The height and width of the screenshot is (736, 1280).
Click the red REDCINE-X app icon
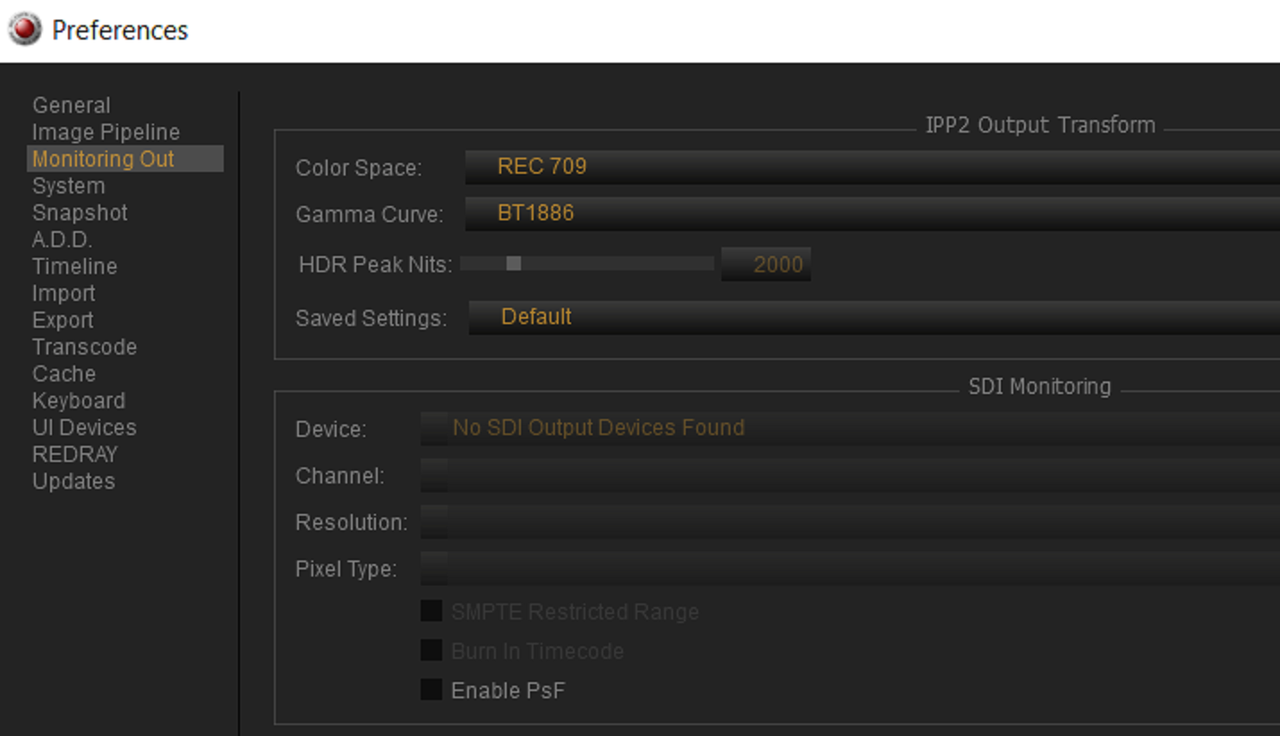[x=25, y=29]
